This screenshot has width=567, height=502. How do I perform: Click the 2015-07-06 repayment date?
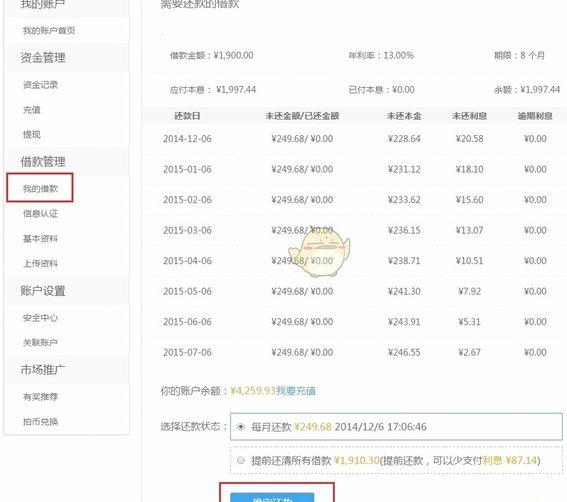point(187,352)
